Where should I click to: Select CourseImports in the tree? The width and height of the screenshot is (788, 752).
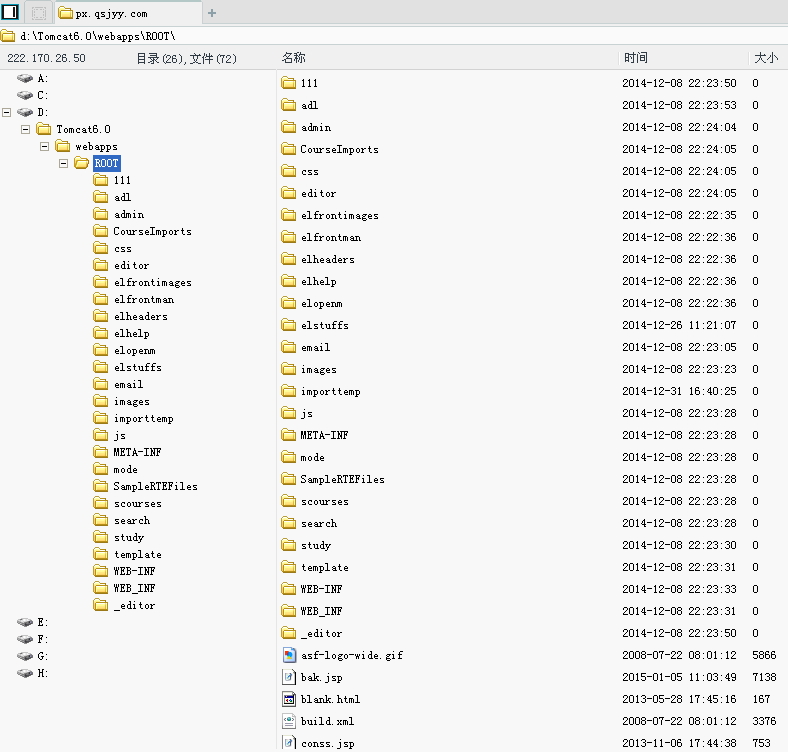tap(152, 231)
